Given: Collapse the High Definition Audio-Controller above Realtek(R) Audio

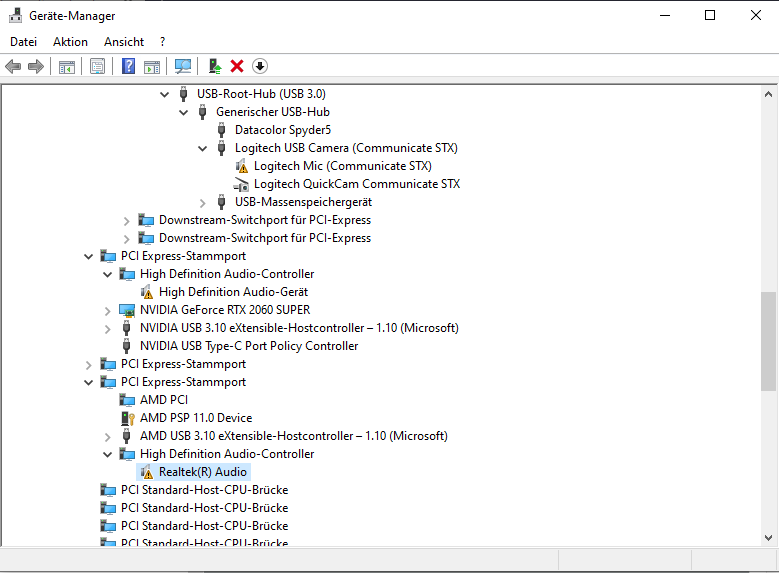Looking at the screenshot, I should pyautogui.click(x=107, y=454).
